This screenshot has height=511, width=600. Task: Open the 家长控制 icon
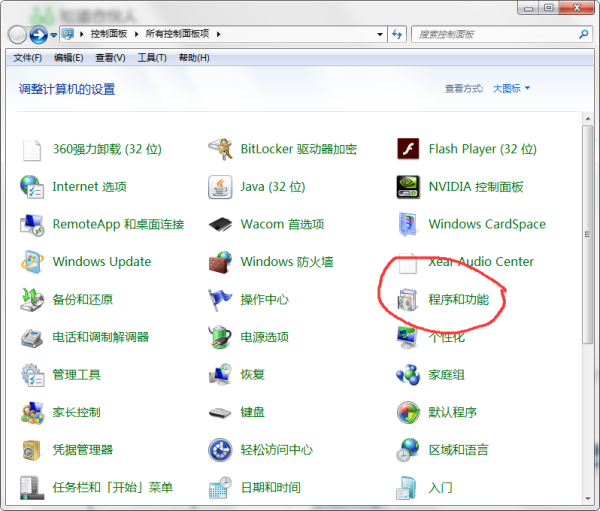pos(32,413)
